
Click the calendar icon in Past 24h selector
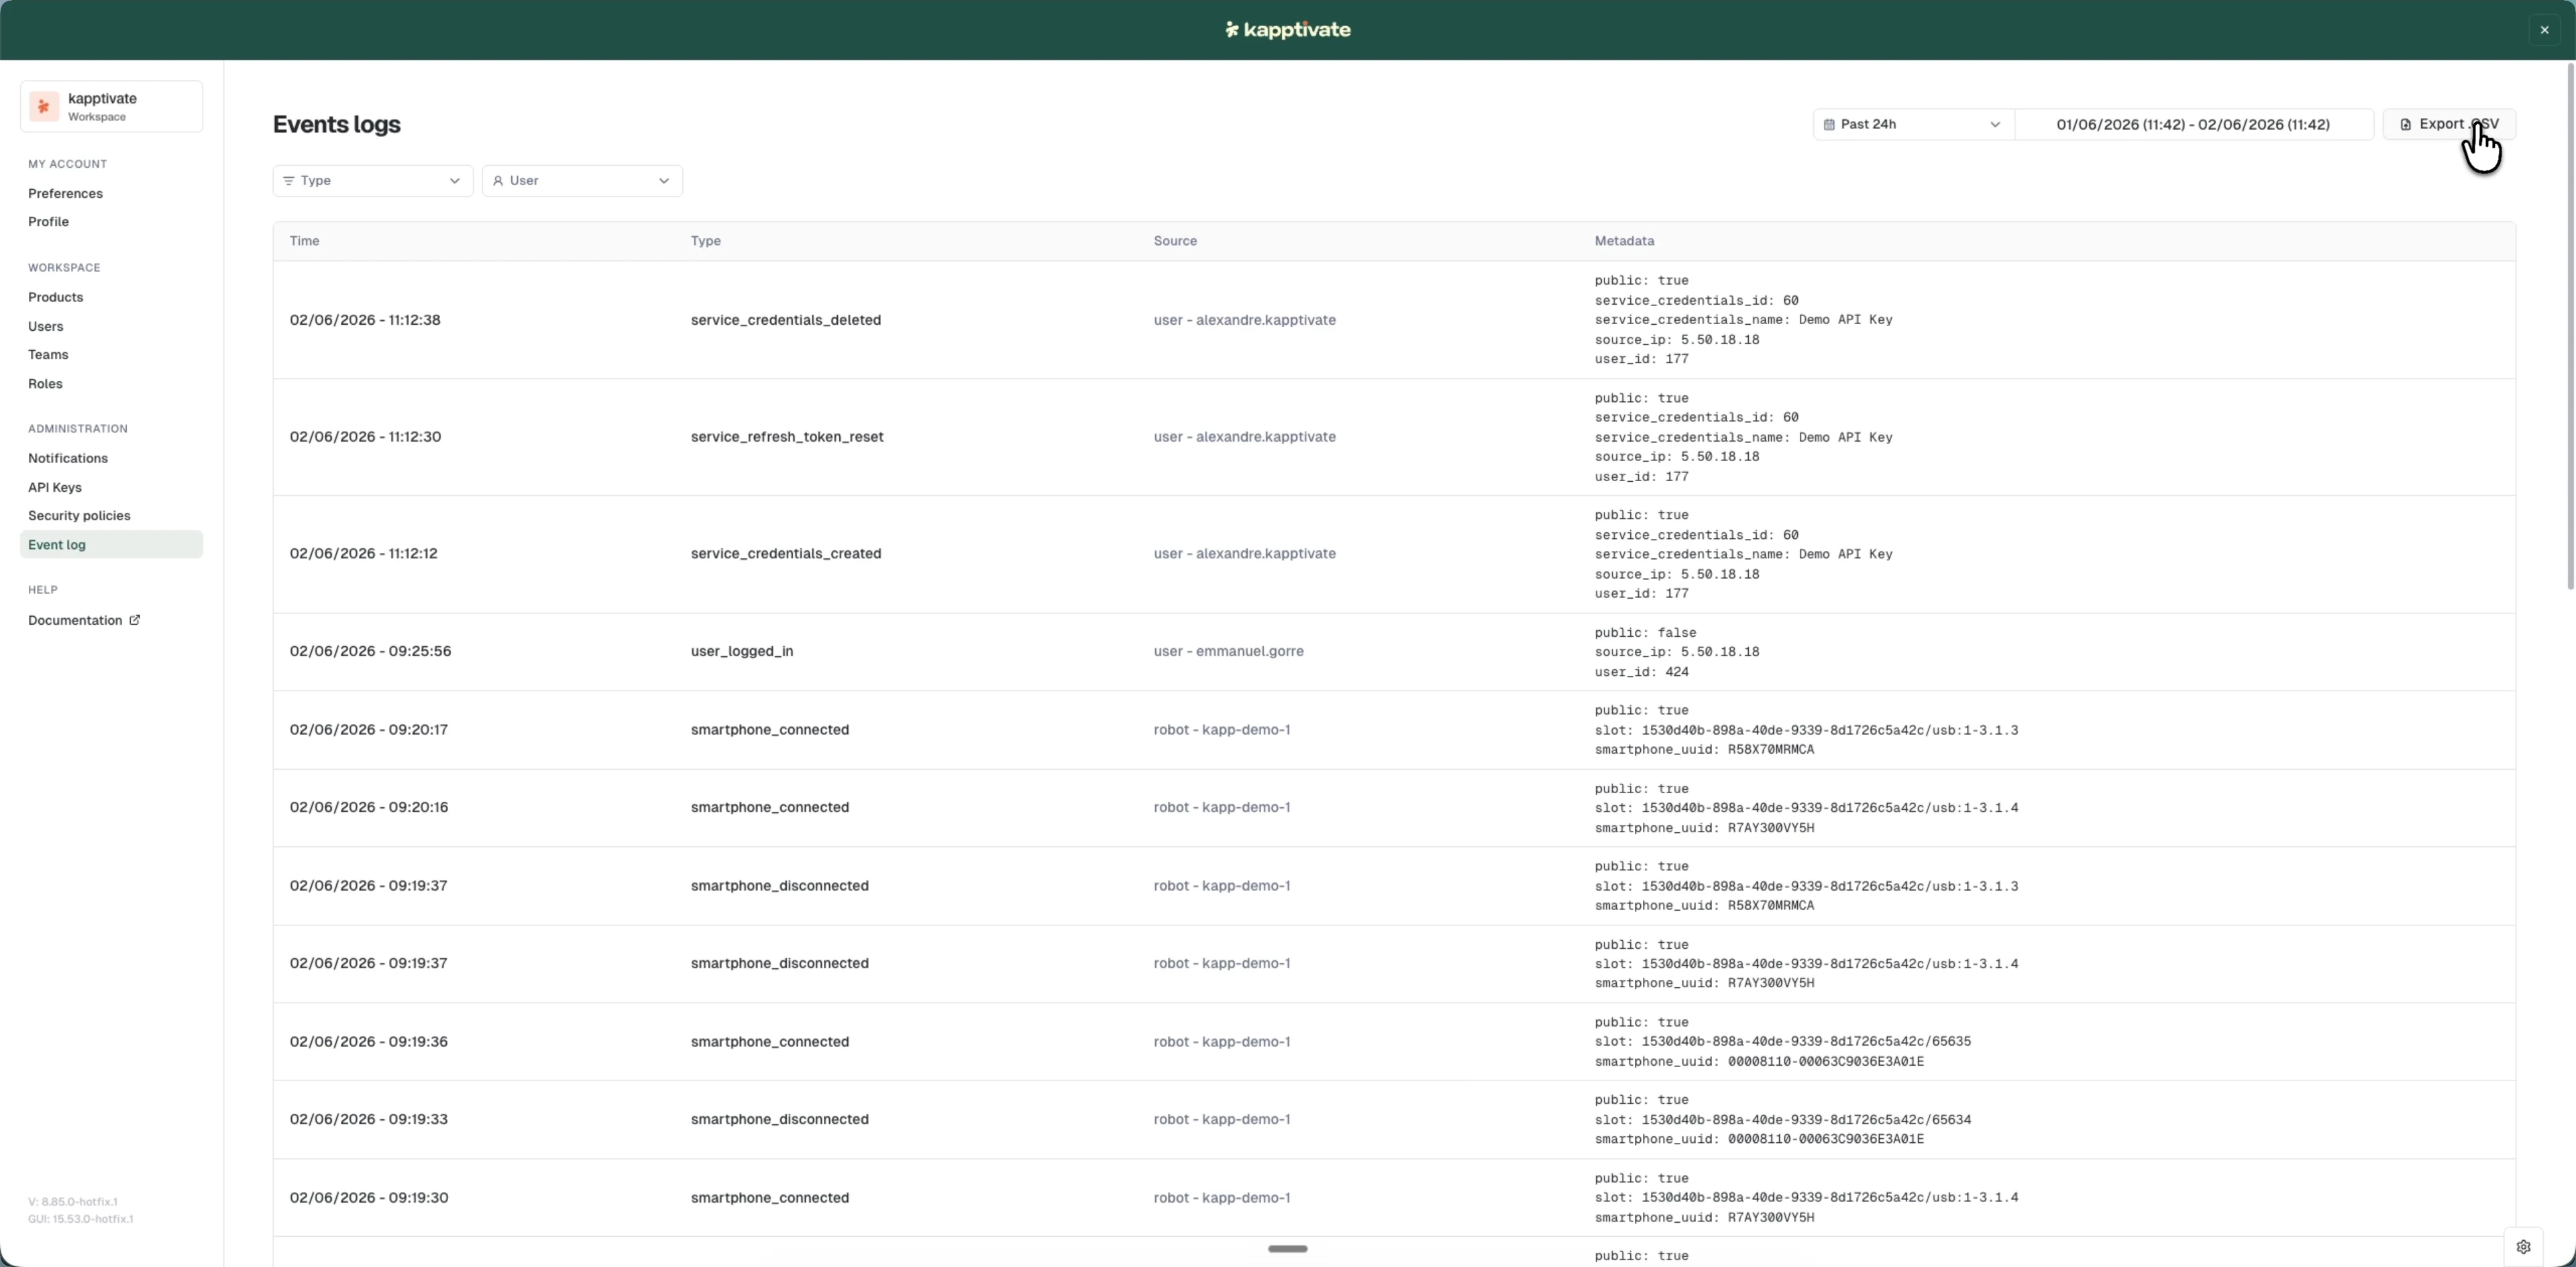click(1829, 125)
